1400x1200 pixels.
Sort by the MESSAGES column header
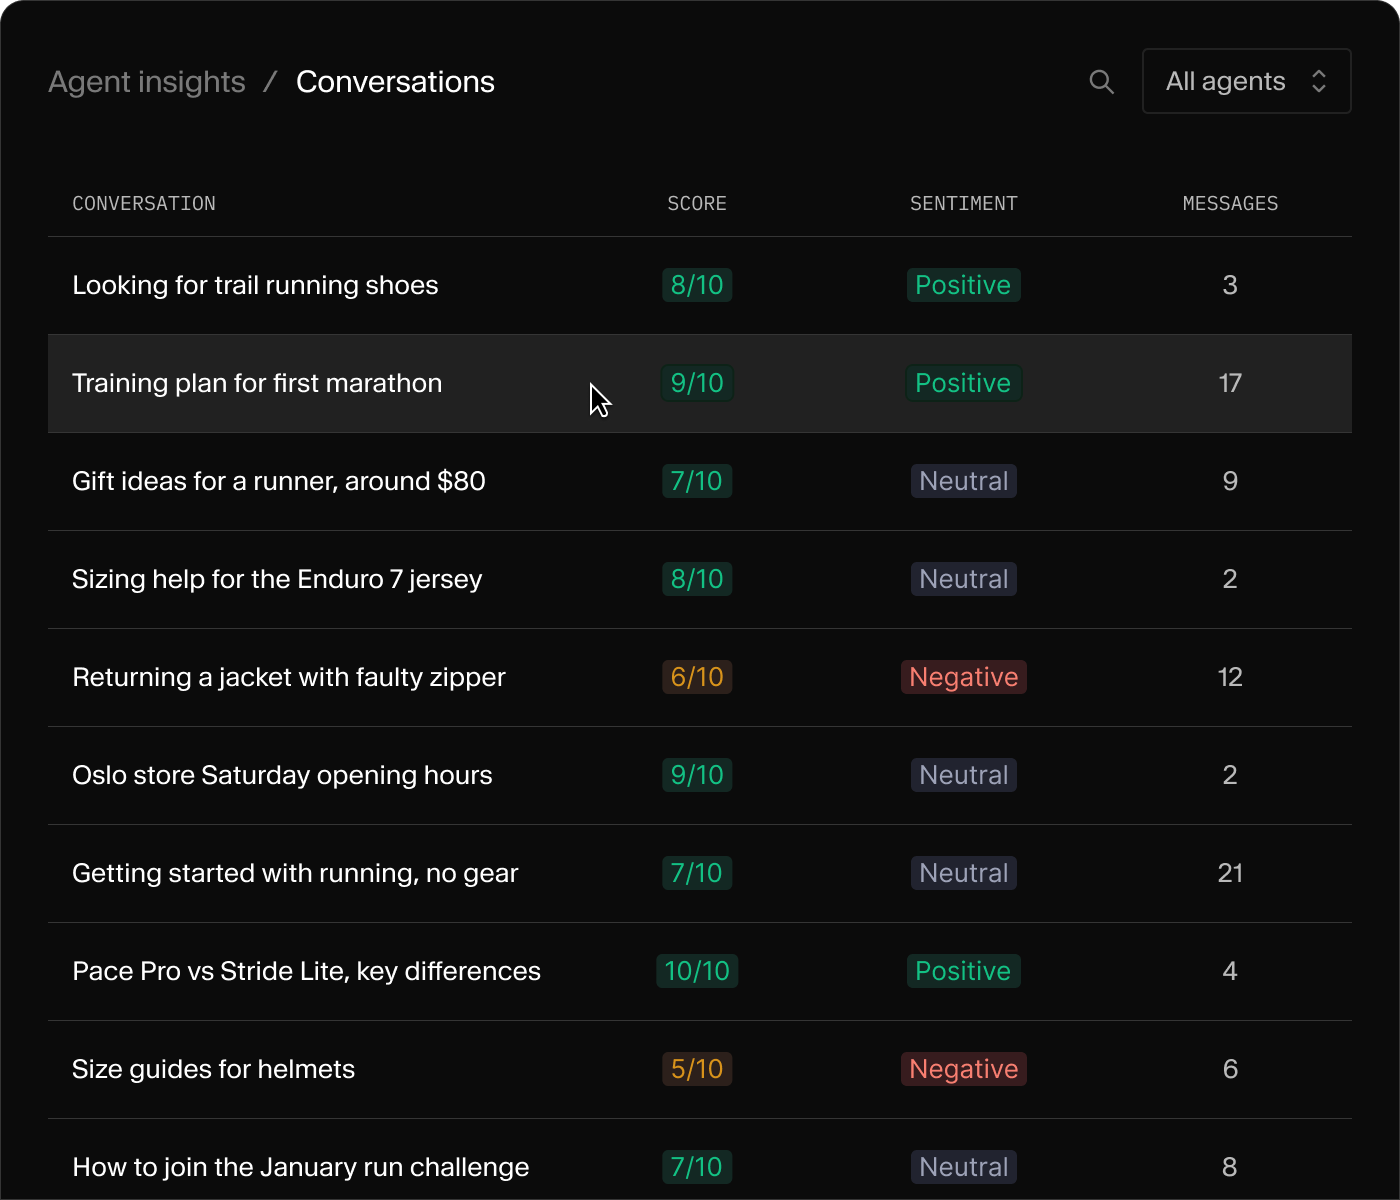click(x=1230, y=203)
